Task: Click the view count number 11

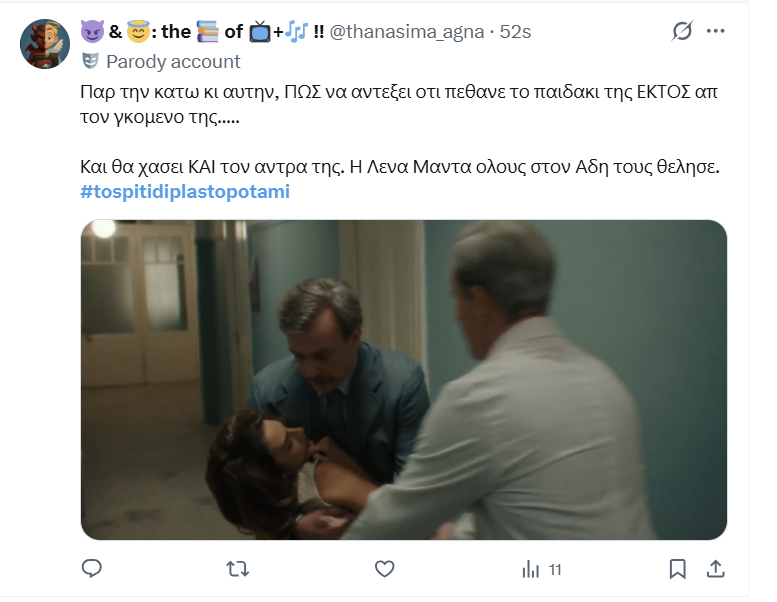Action: coord(555,570)
